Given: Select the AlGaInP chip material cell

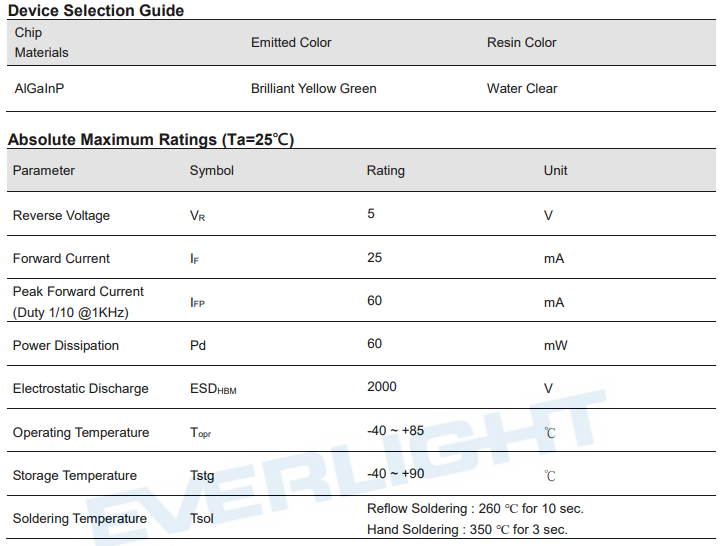Looking at the screenshot, I should pos(39,88).
